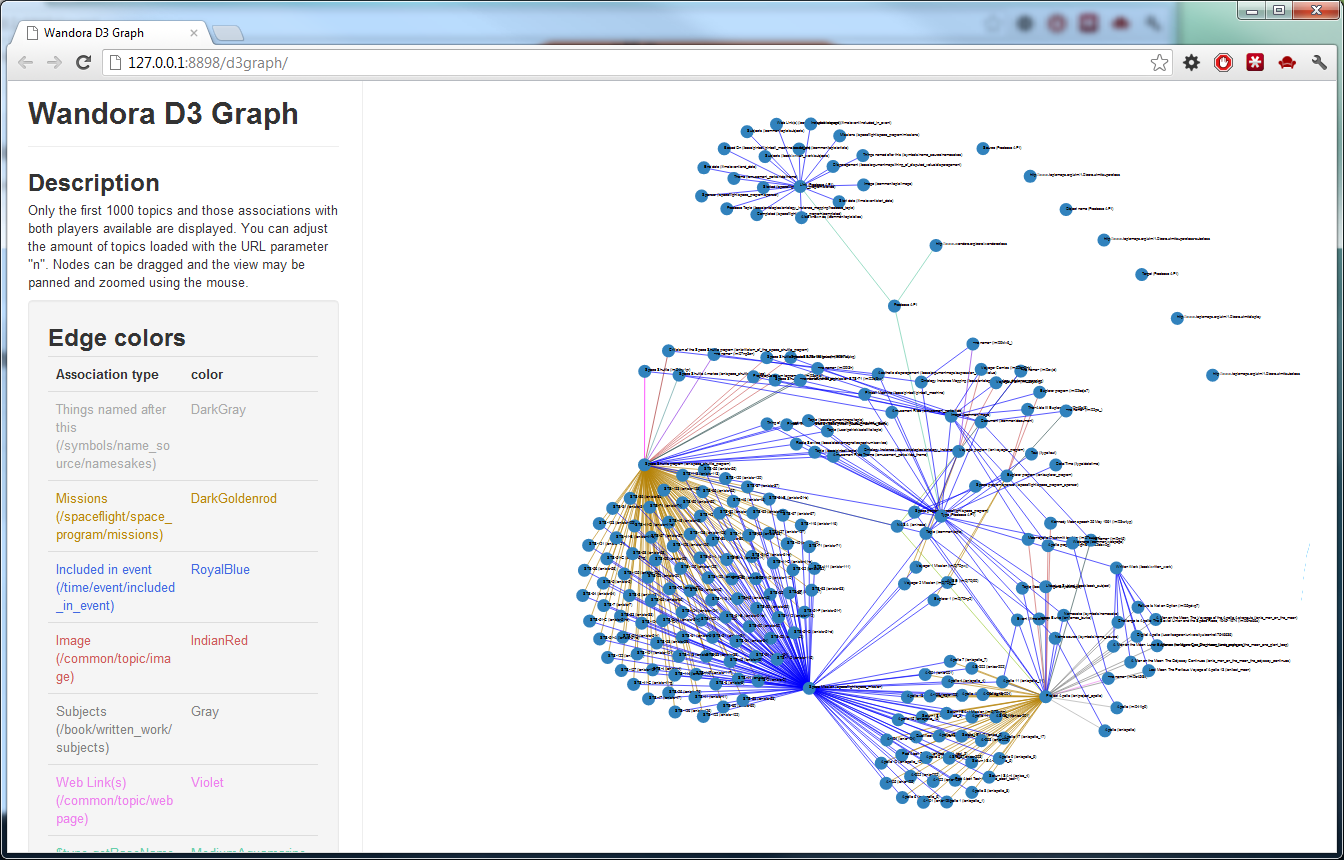Close the Wandora D3 Graph tab

194,32
